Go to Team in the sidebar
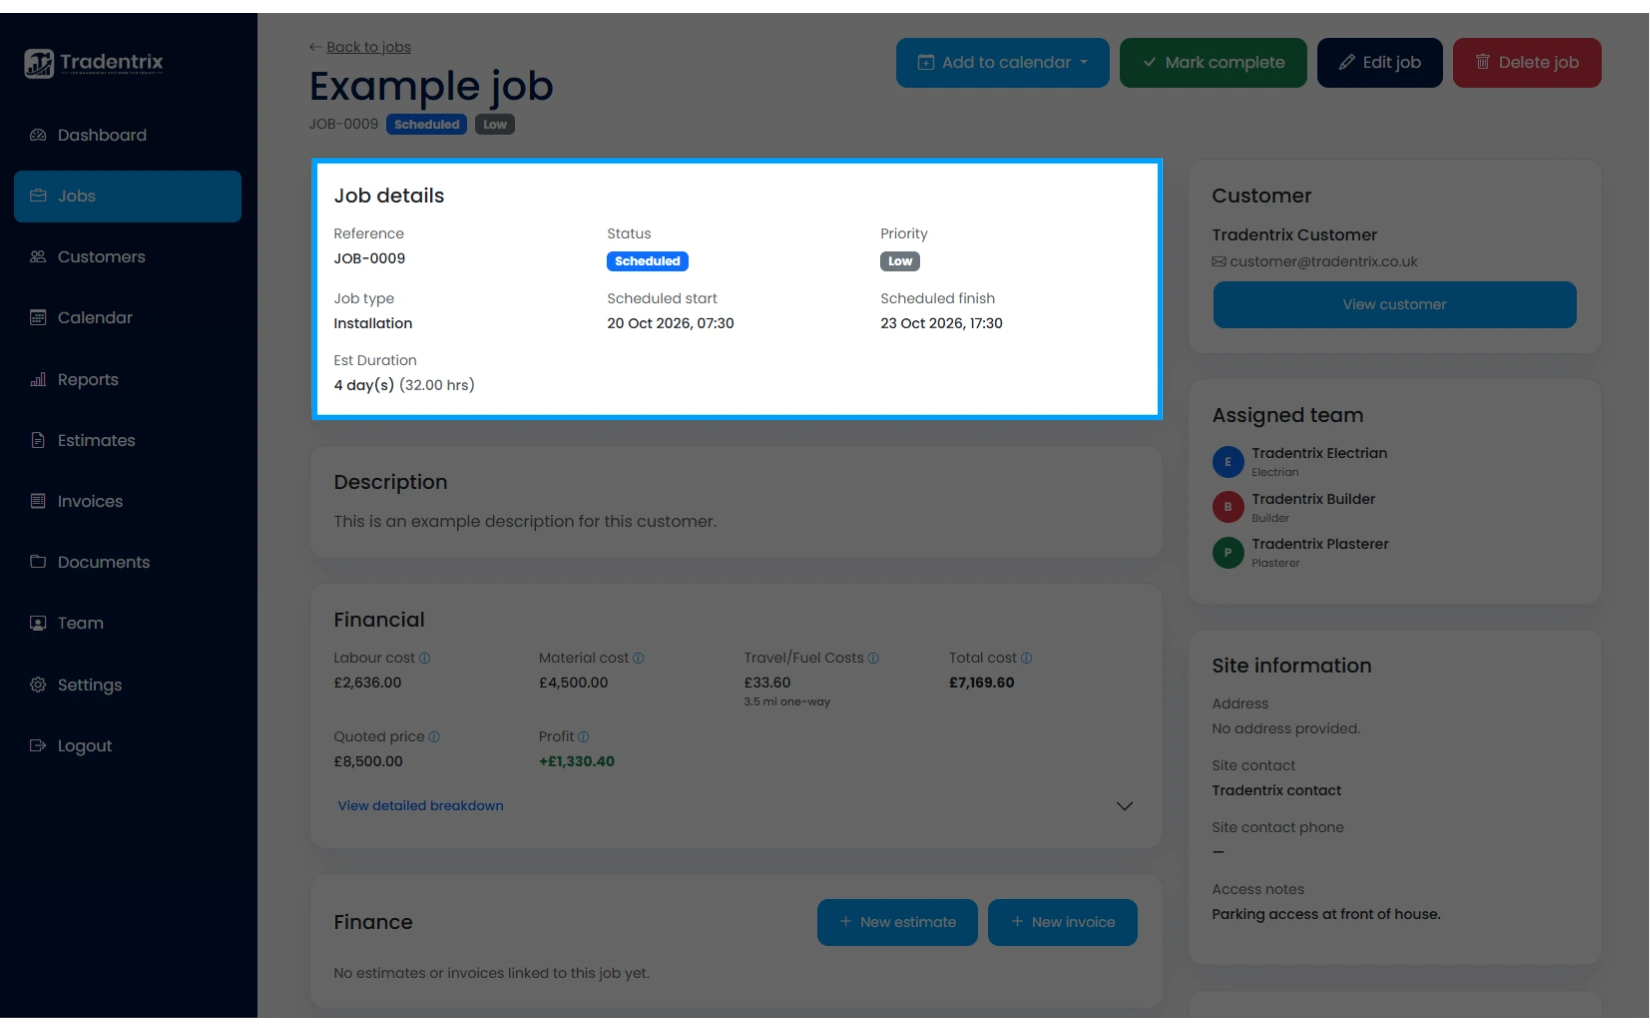 [127, 624]
